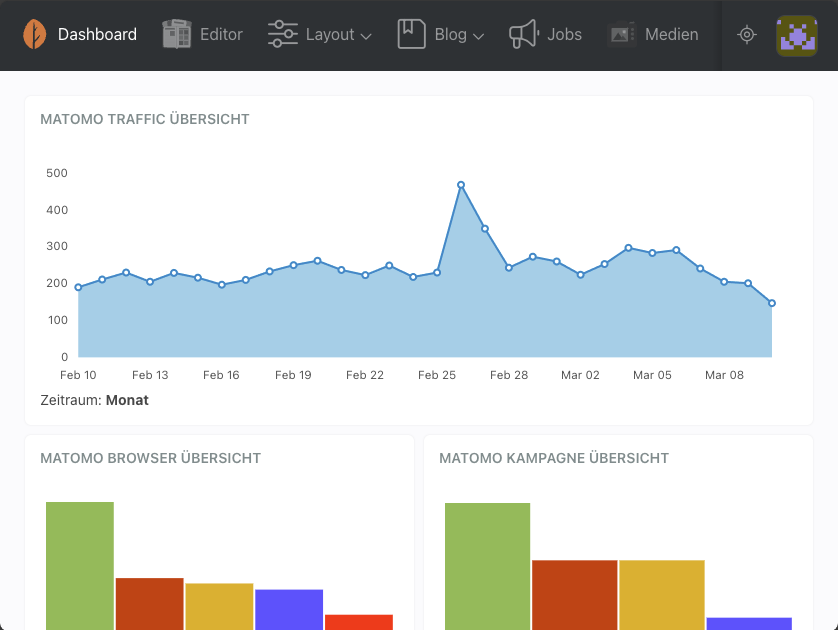Click the purple bar in Kampagne chart

[x=749, y=624]
